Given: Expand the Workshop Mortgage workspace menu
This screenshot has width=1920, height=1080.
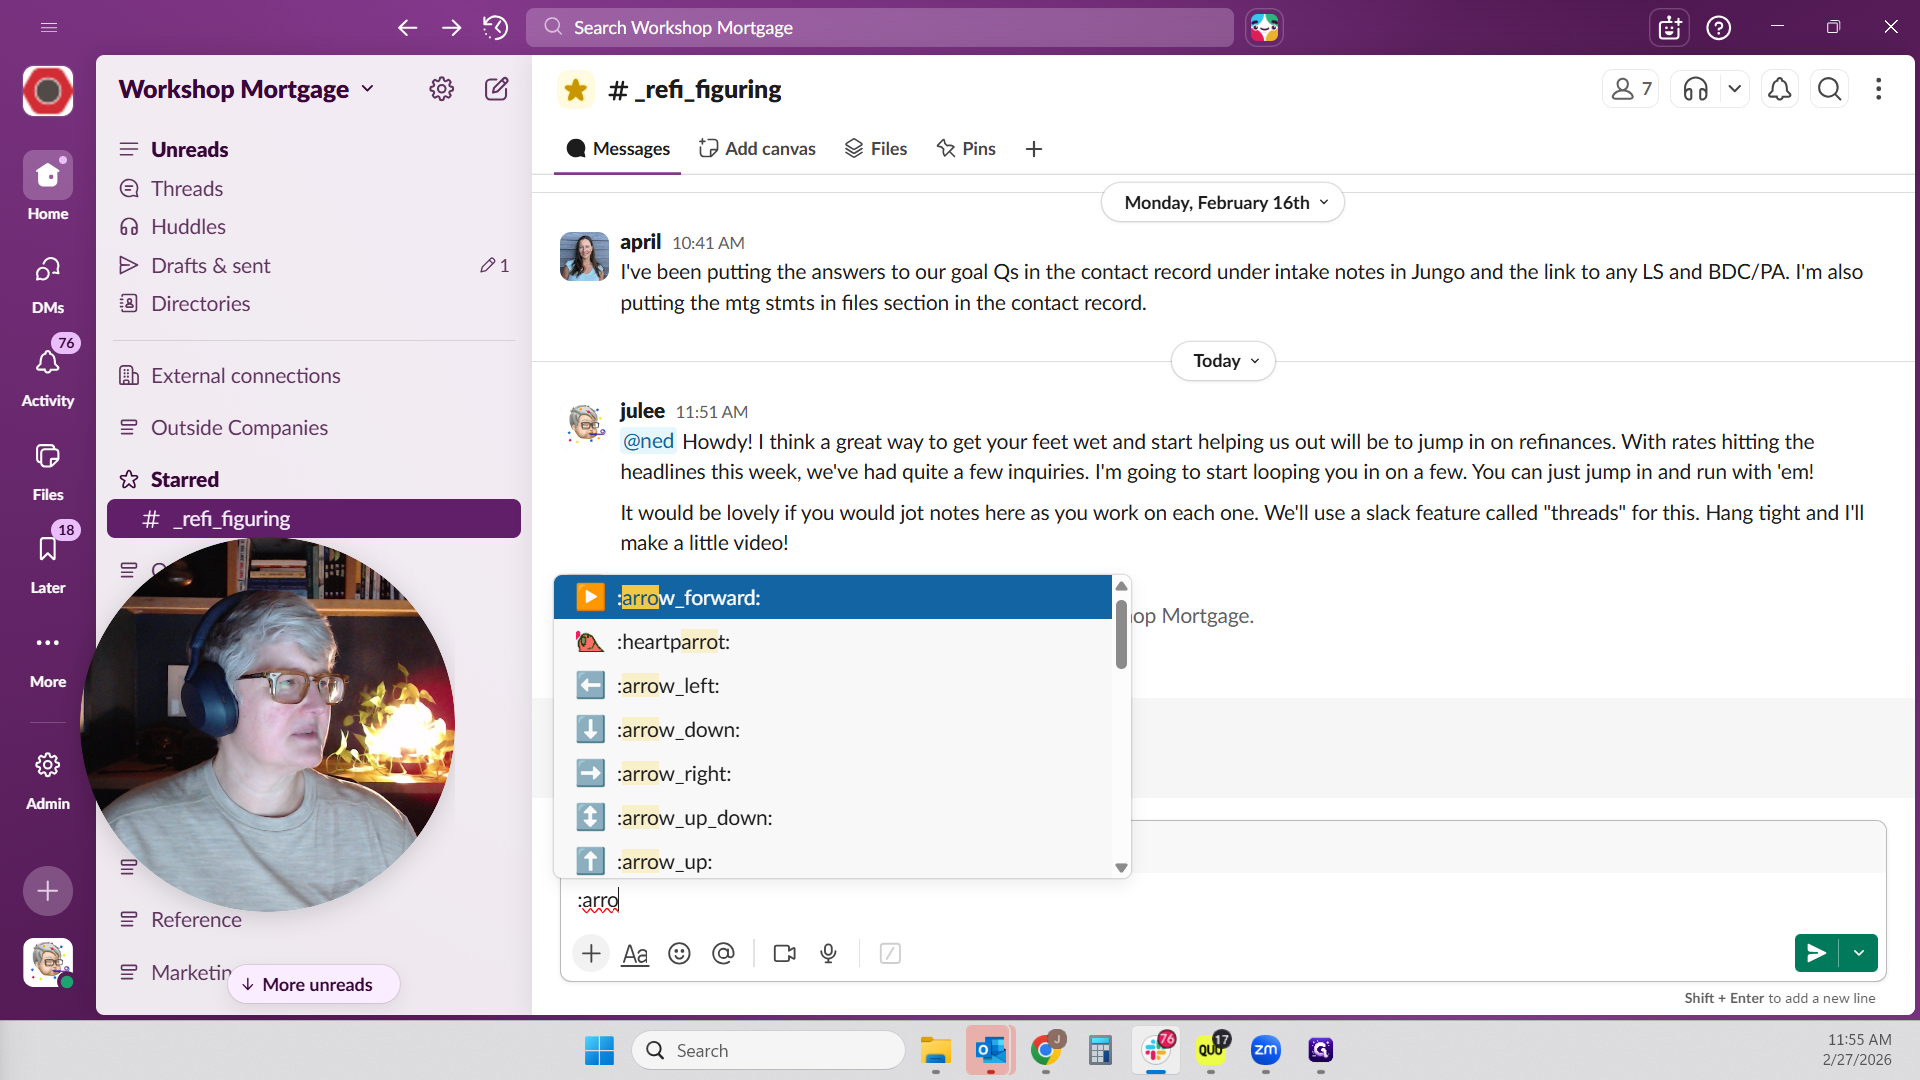Looking at the screenshot, I should [x=247, y=89].
